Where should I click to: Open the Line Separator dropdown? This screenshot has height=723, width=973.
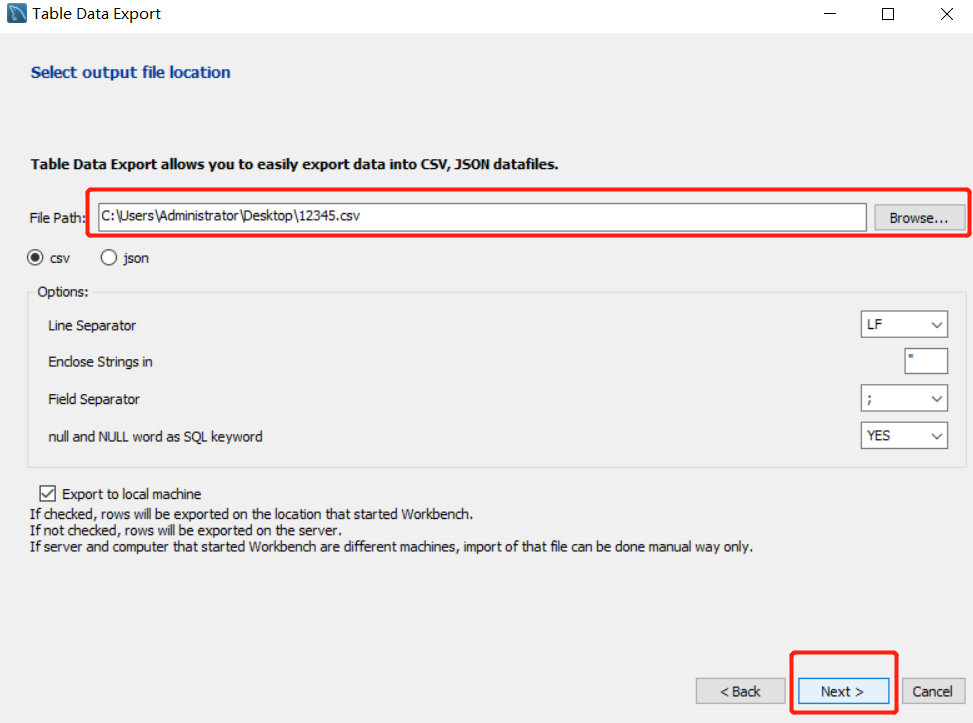pos(904,325)
